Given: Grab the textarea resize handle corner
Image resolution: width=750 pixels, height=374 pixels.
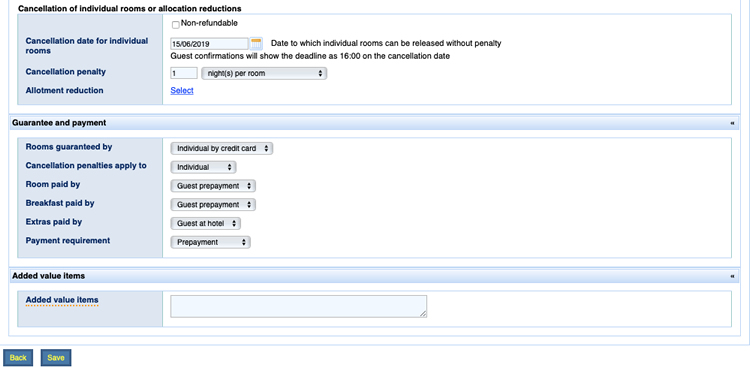Looking at the screenshot, I should coord(423,314).
